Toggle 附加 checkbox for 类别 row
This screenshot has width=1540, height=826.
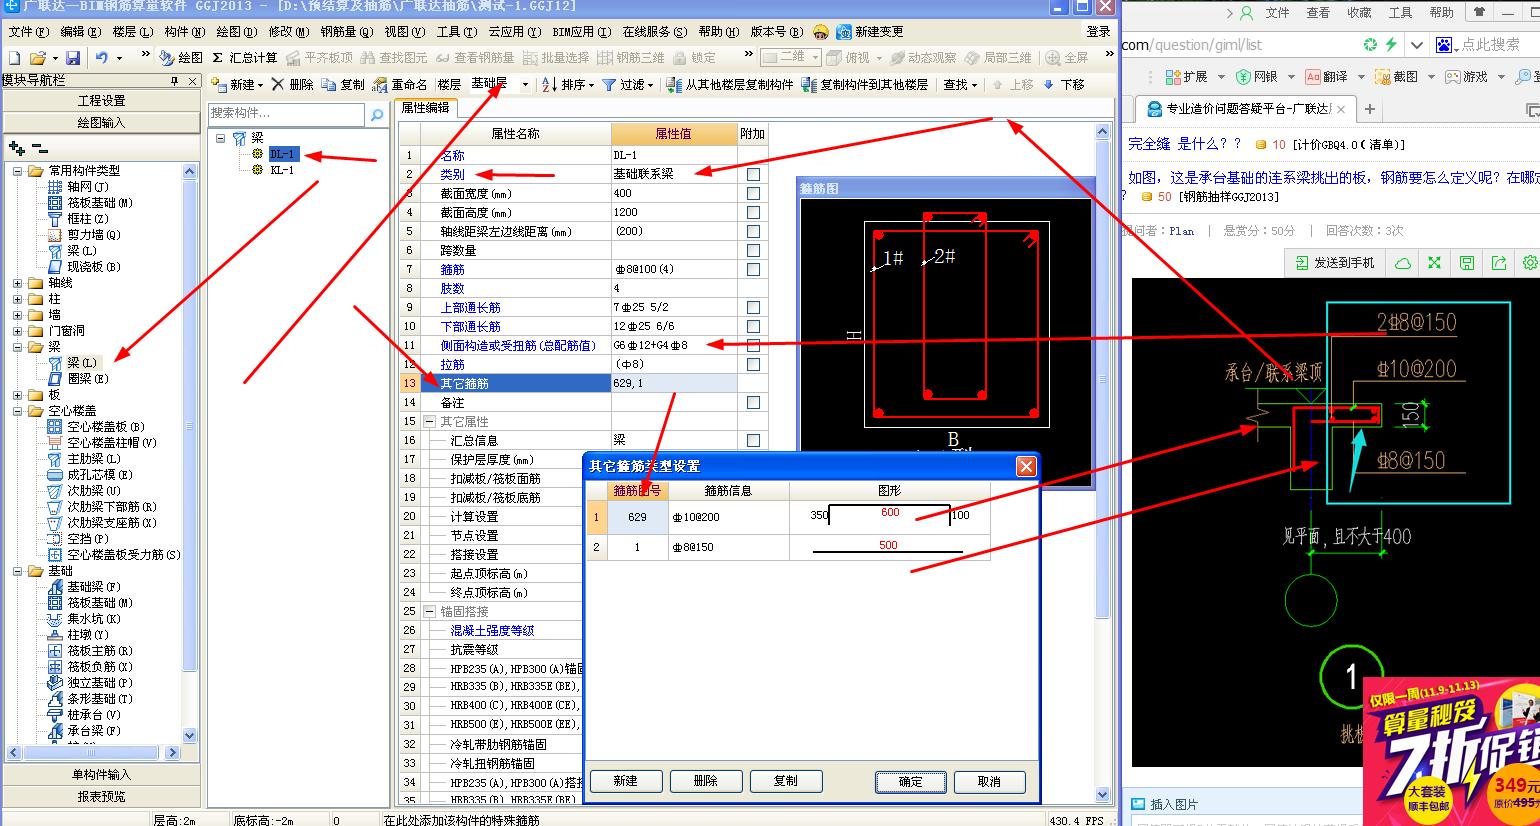[753, 174]
